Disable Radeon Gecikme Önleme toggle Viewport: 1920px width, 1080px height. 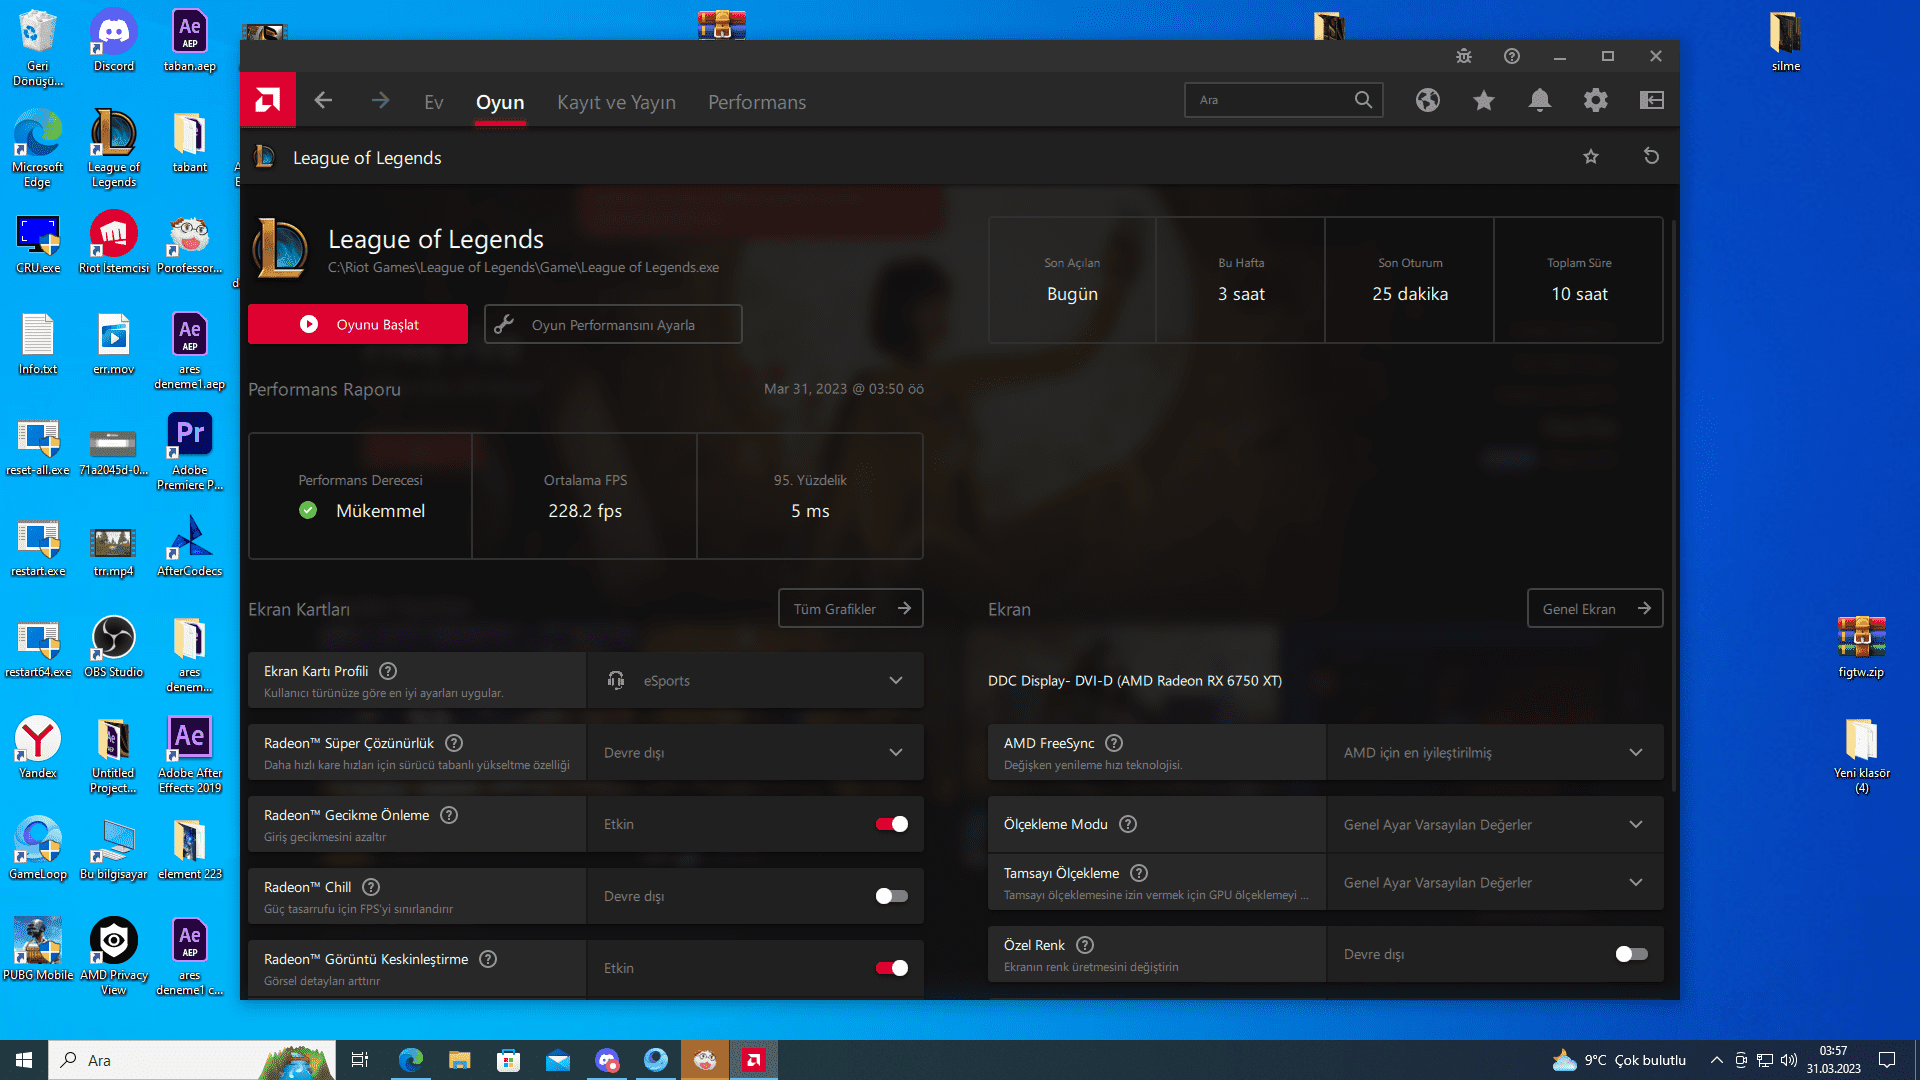click(x=891, y=824)
